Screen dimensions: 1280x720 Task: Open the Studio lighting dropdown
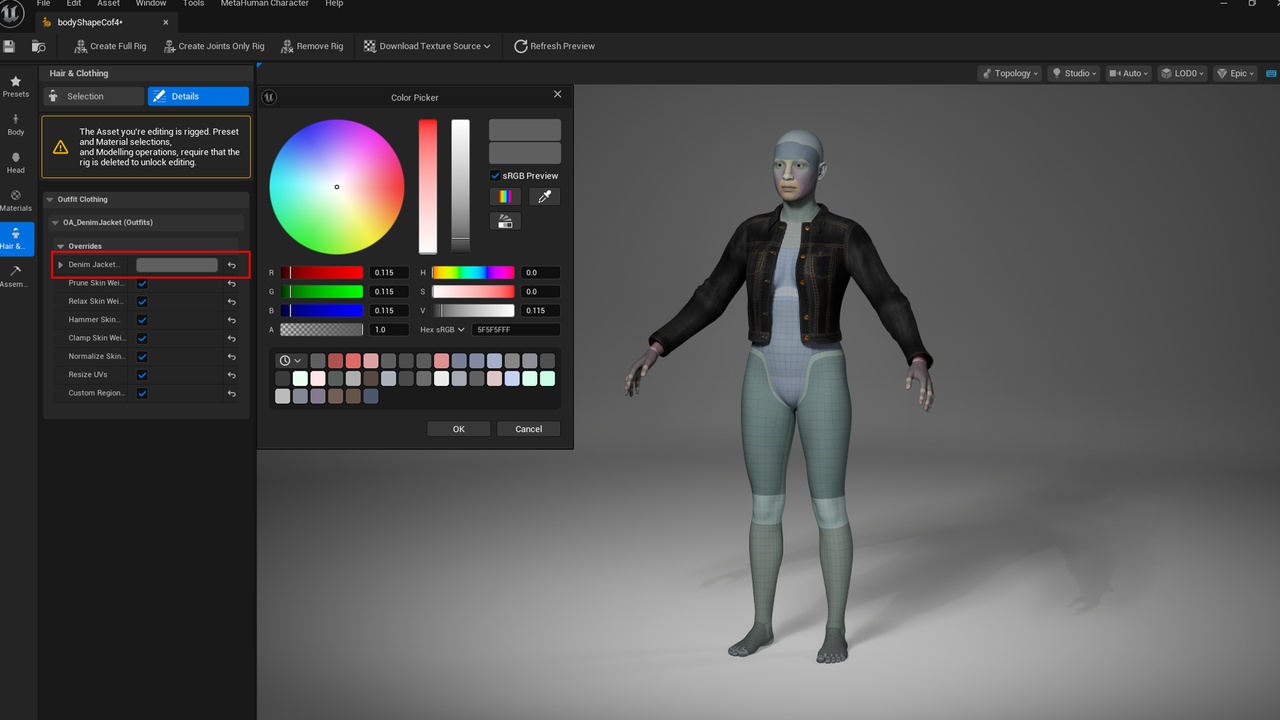pyautogui.click(x=1074, y=73)
